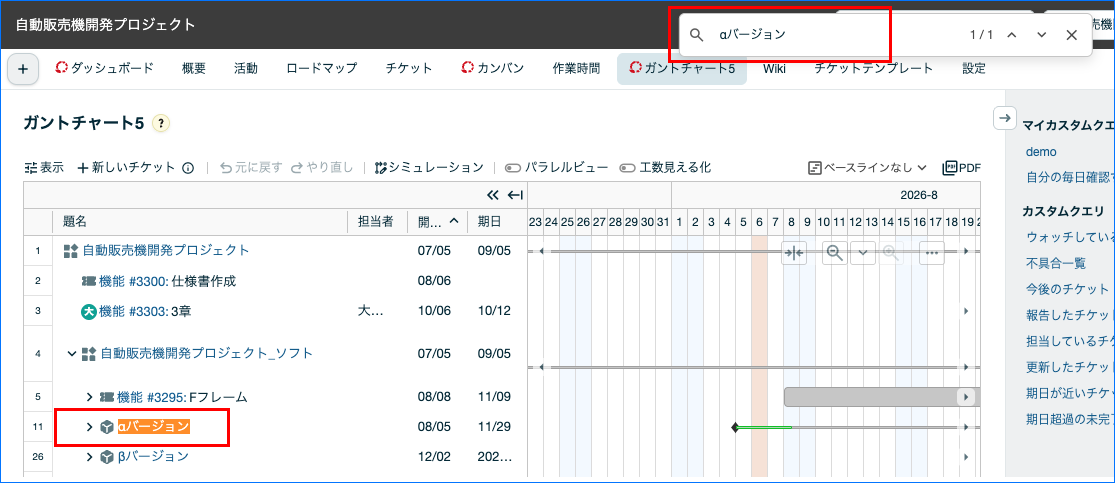The width and height of the screenshot is (1115, 483).
Task: Click the package icon next to βバージョン
Action: point(106,456)
